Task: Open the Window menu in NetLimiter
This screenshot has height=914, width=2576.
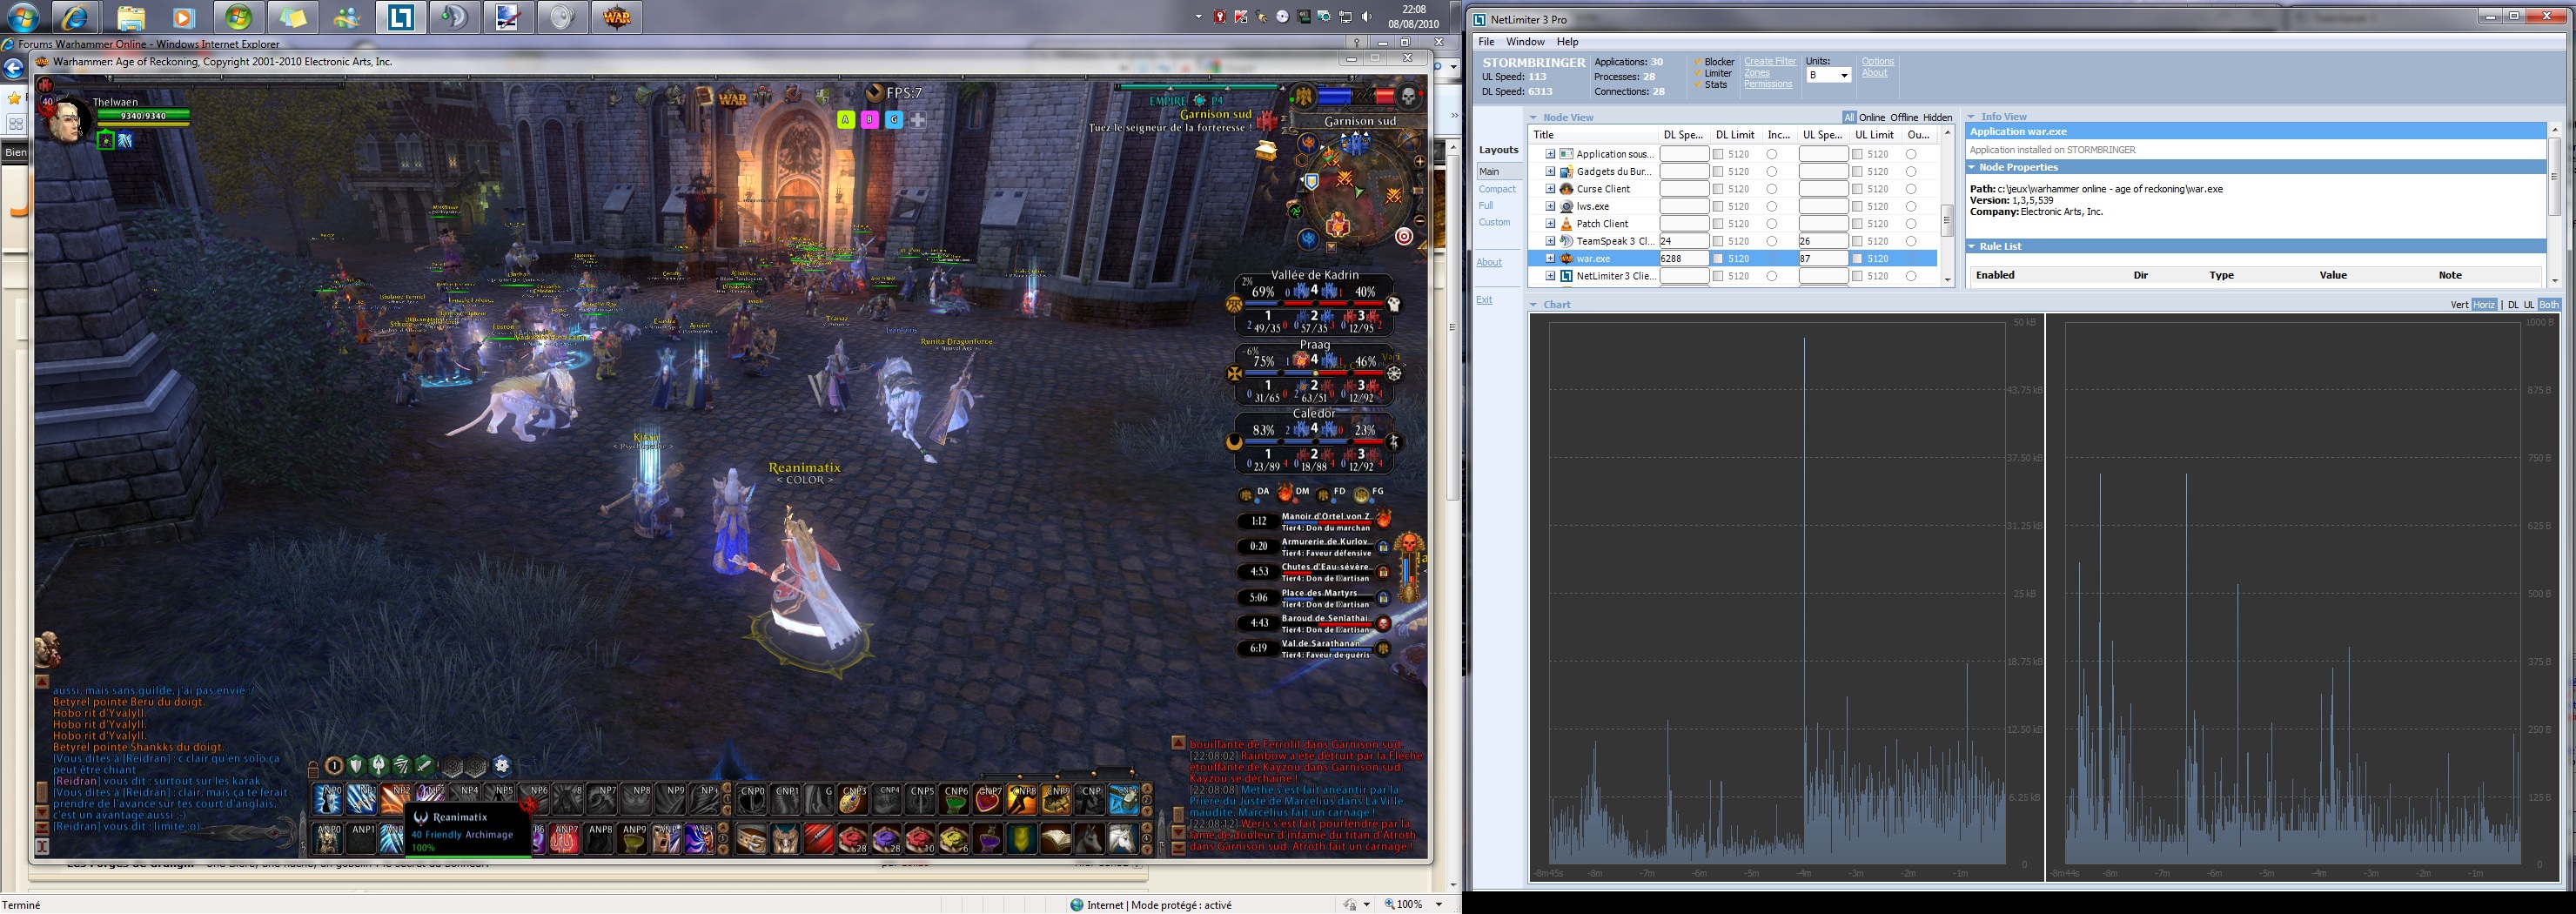Action: coord(1525,42)
